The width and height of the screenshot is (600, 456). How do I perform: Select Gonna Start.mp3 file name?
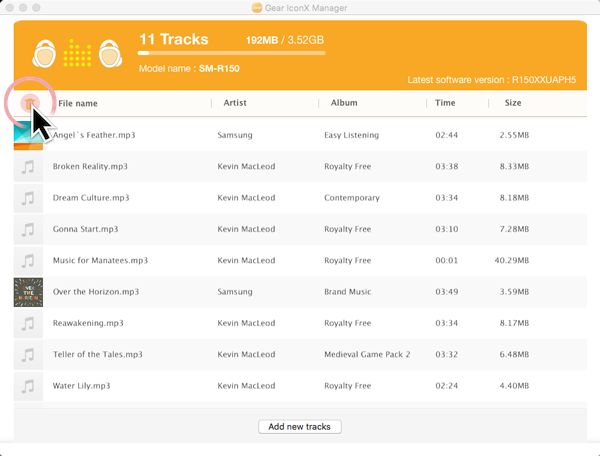pos(86,229)
